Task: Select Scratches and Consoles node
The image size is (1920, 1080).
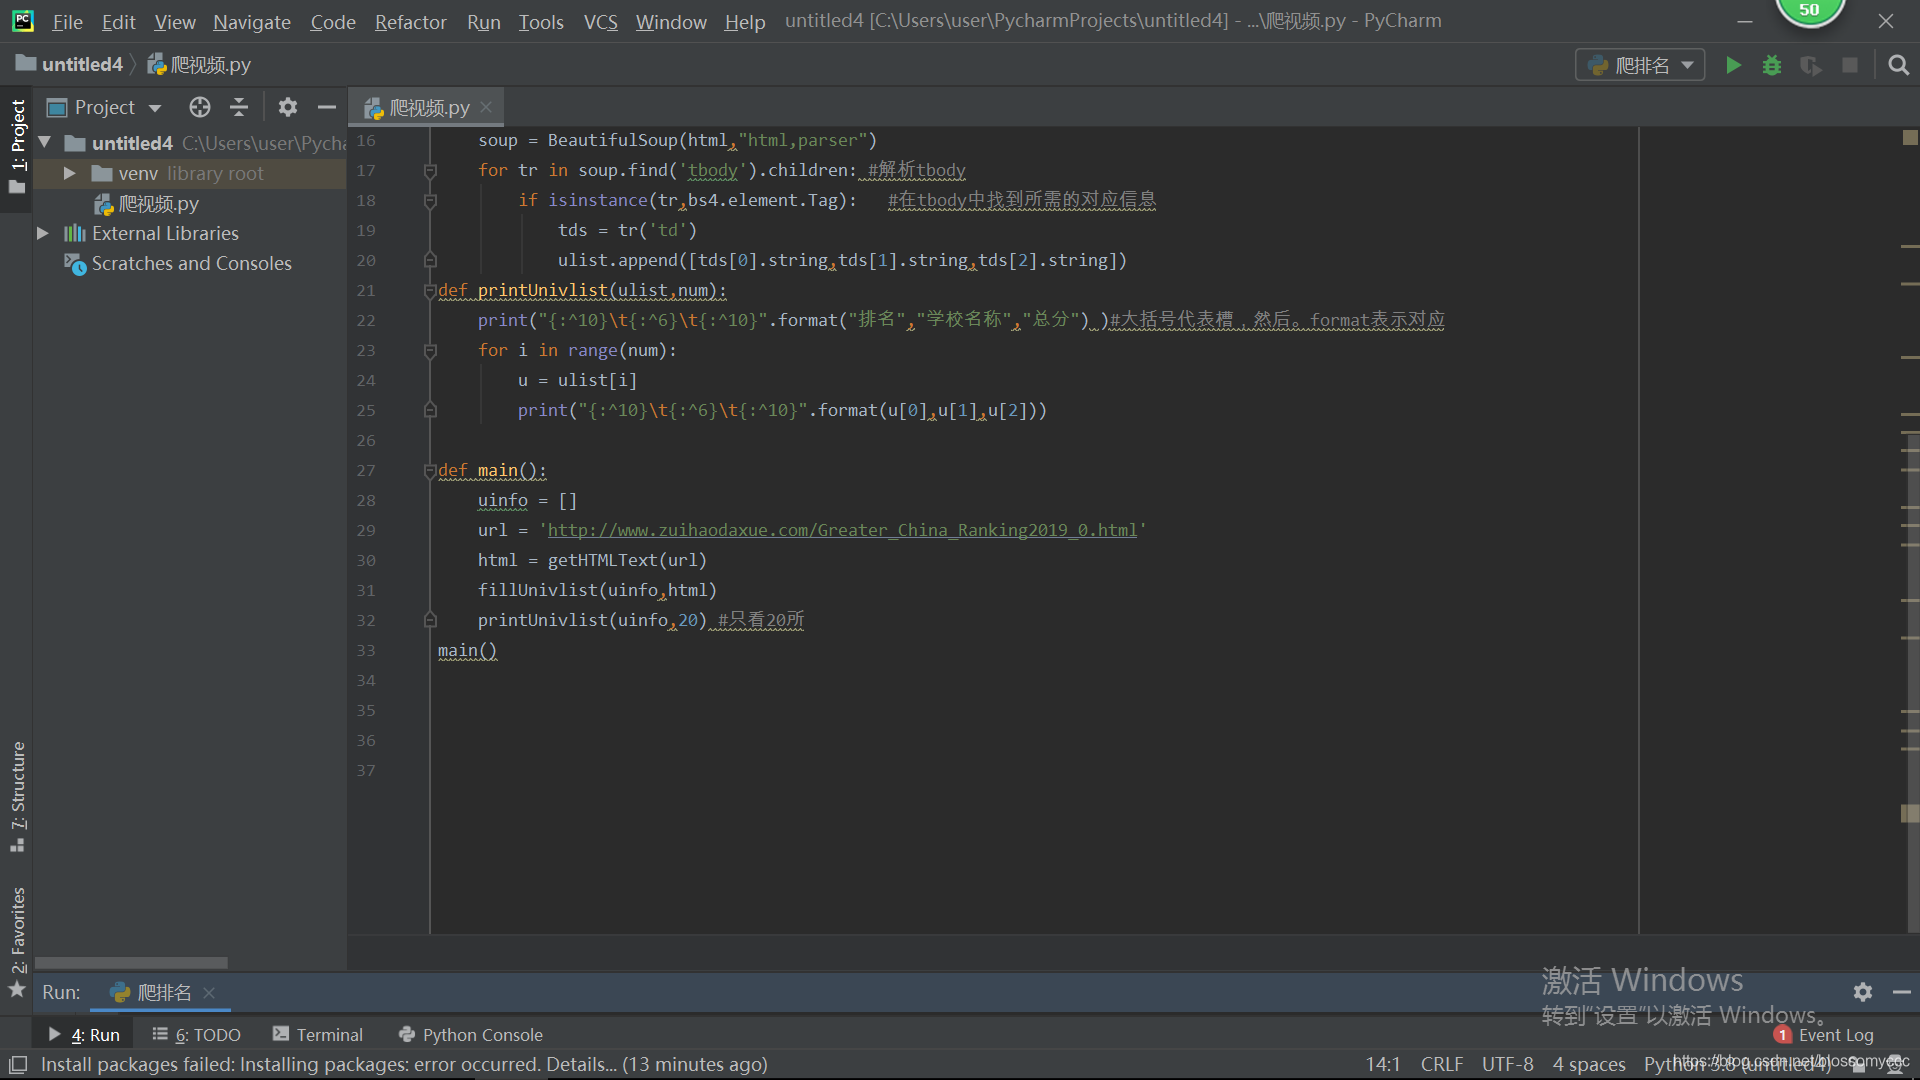Action: [x=191, y=263]
